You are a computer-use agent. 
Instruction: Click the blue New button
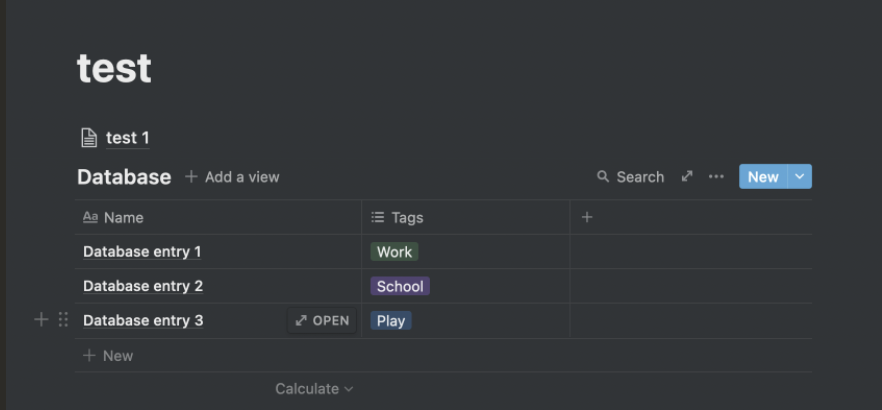click(x=763, y=177)
